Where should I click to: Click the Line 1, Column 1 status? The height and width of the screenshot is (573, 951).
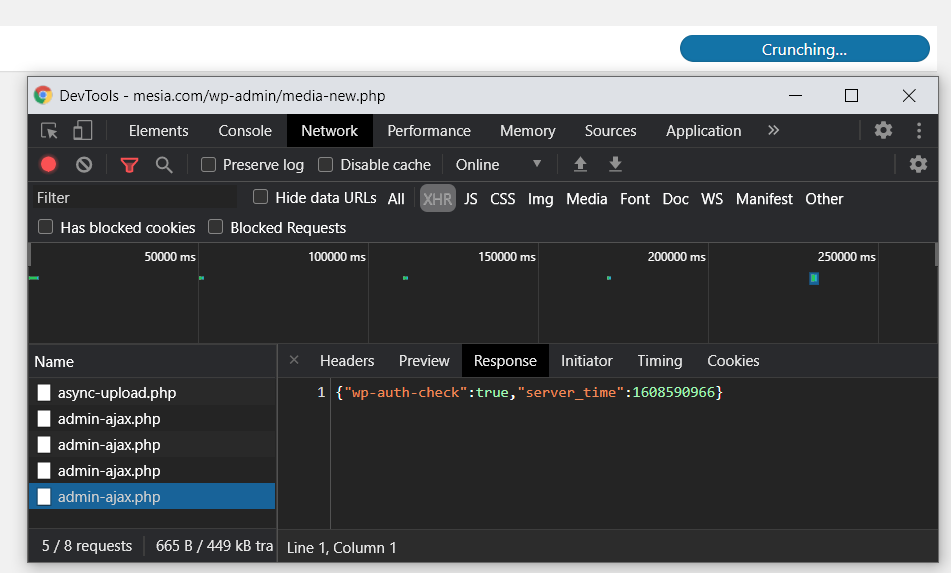(341, 548)
